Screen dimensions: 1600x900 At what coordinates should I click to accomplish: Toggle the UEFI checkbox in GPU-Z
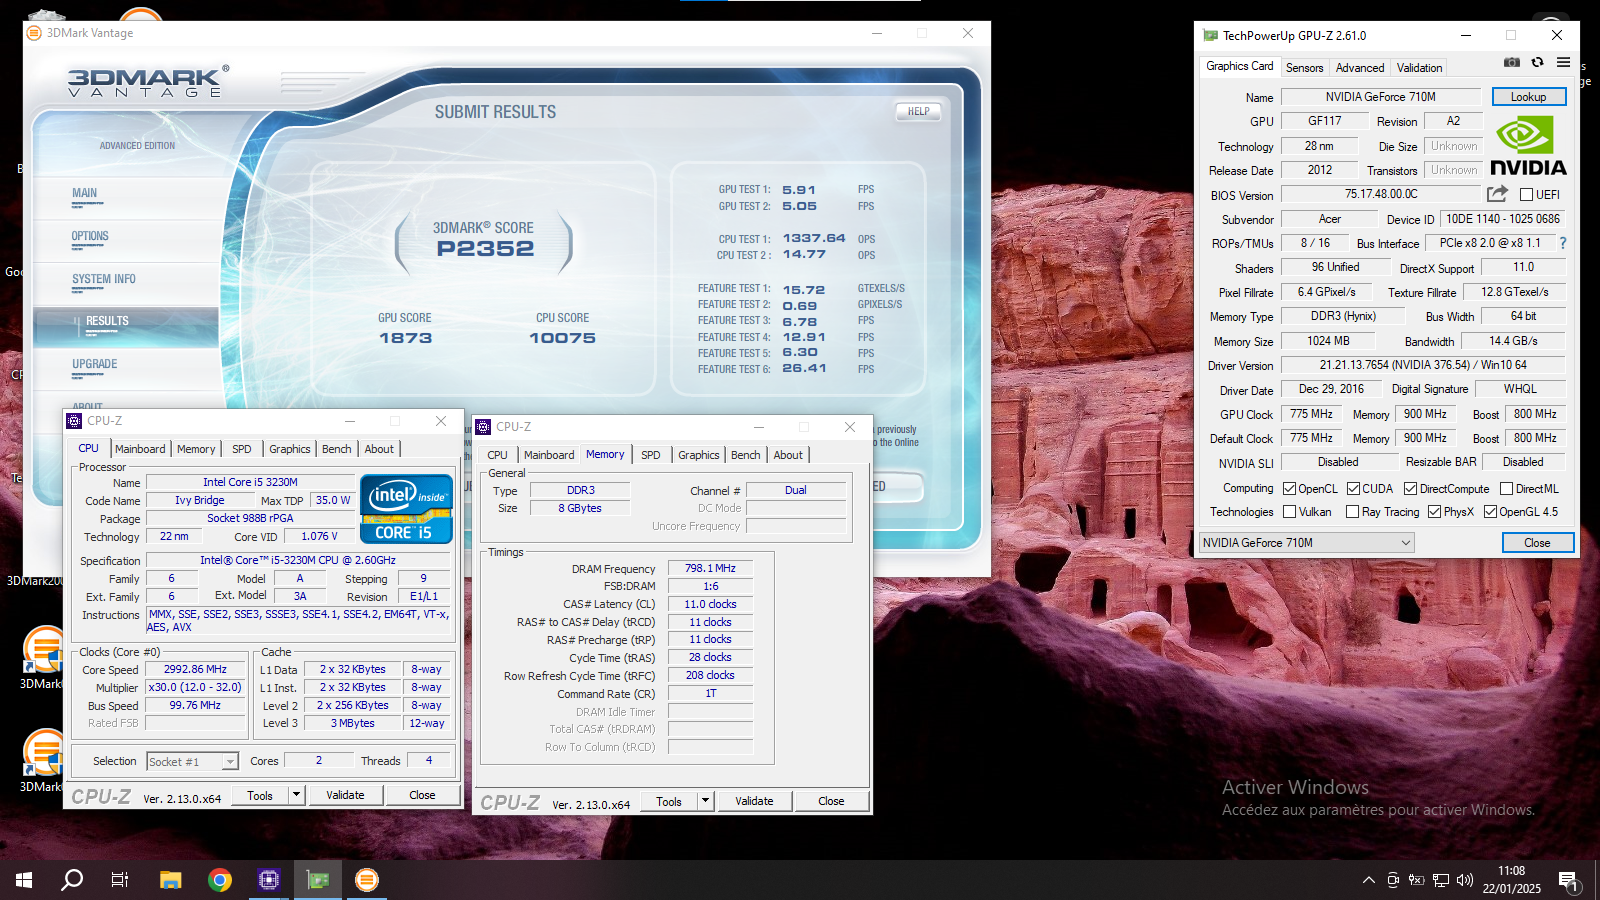click(x=1526, y=195)
